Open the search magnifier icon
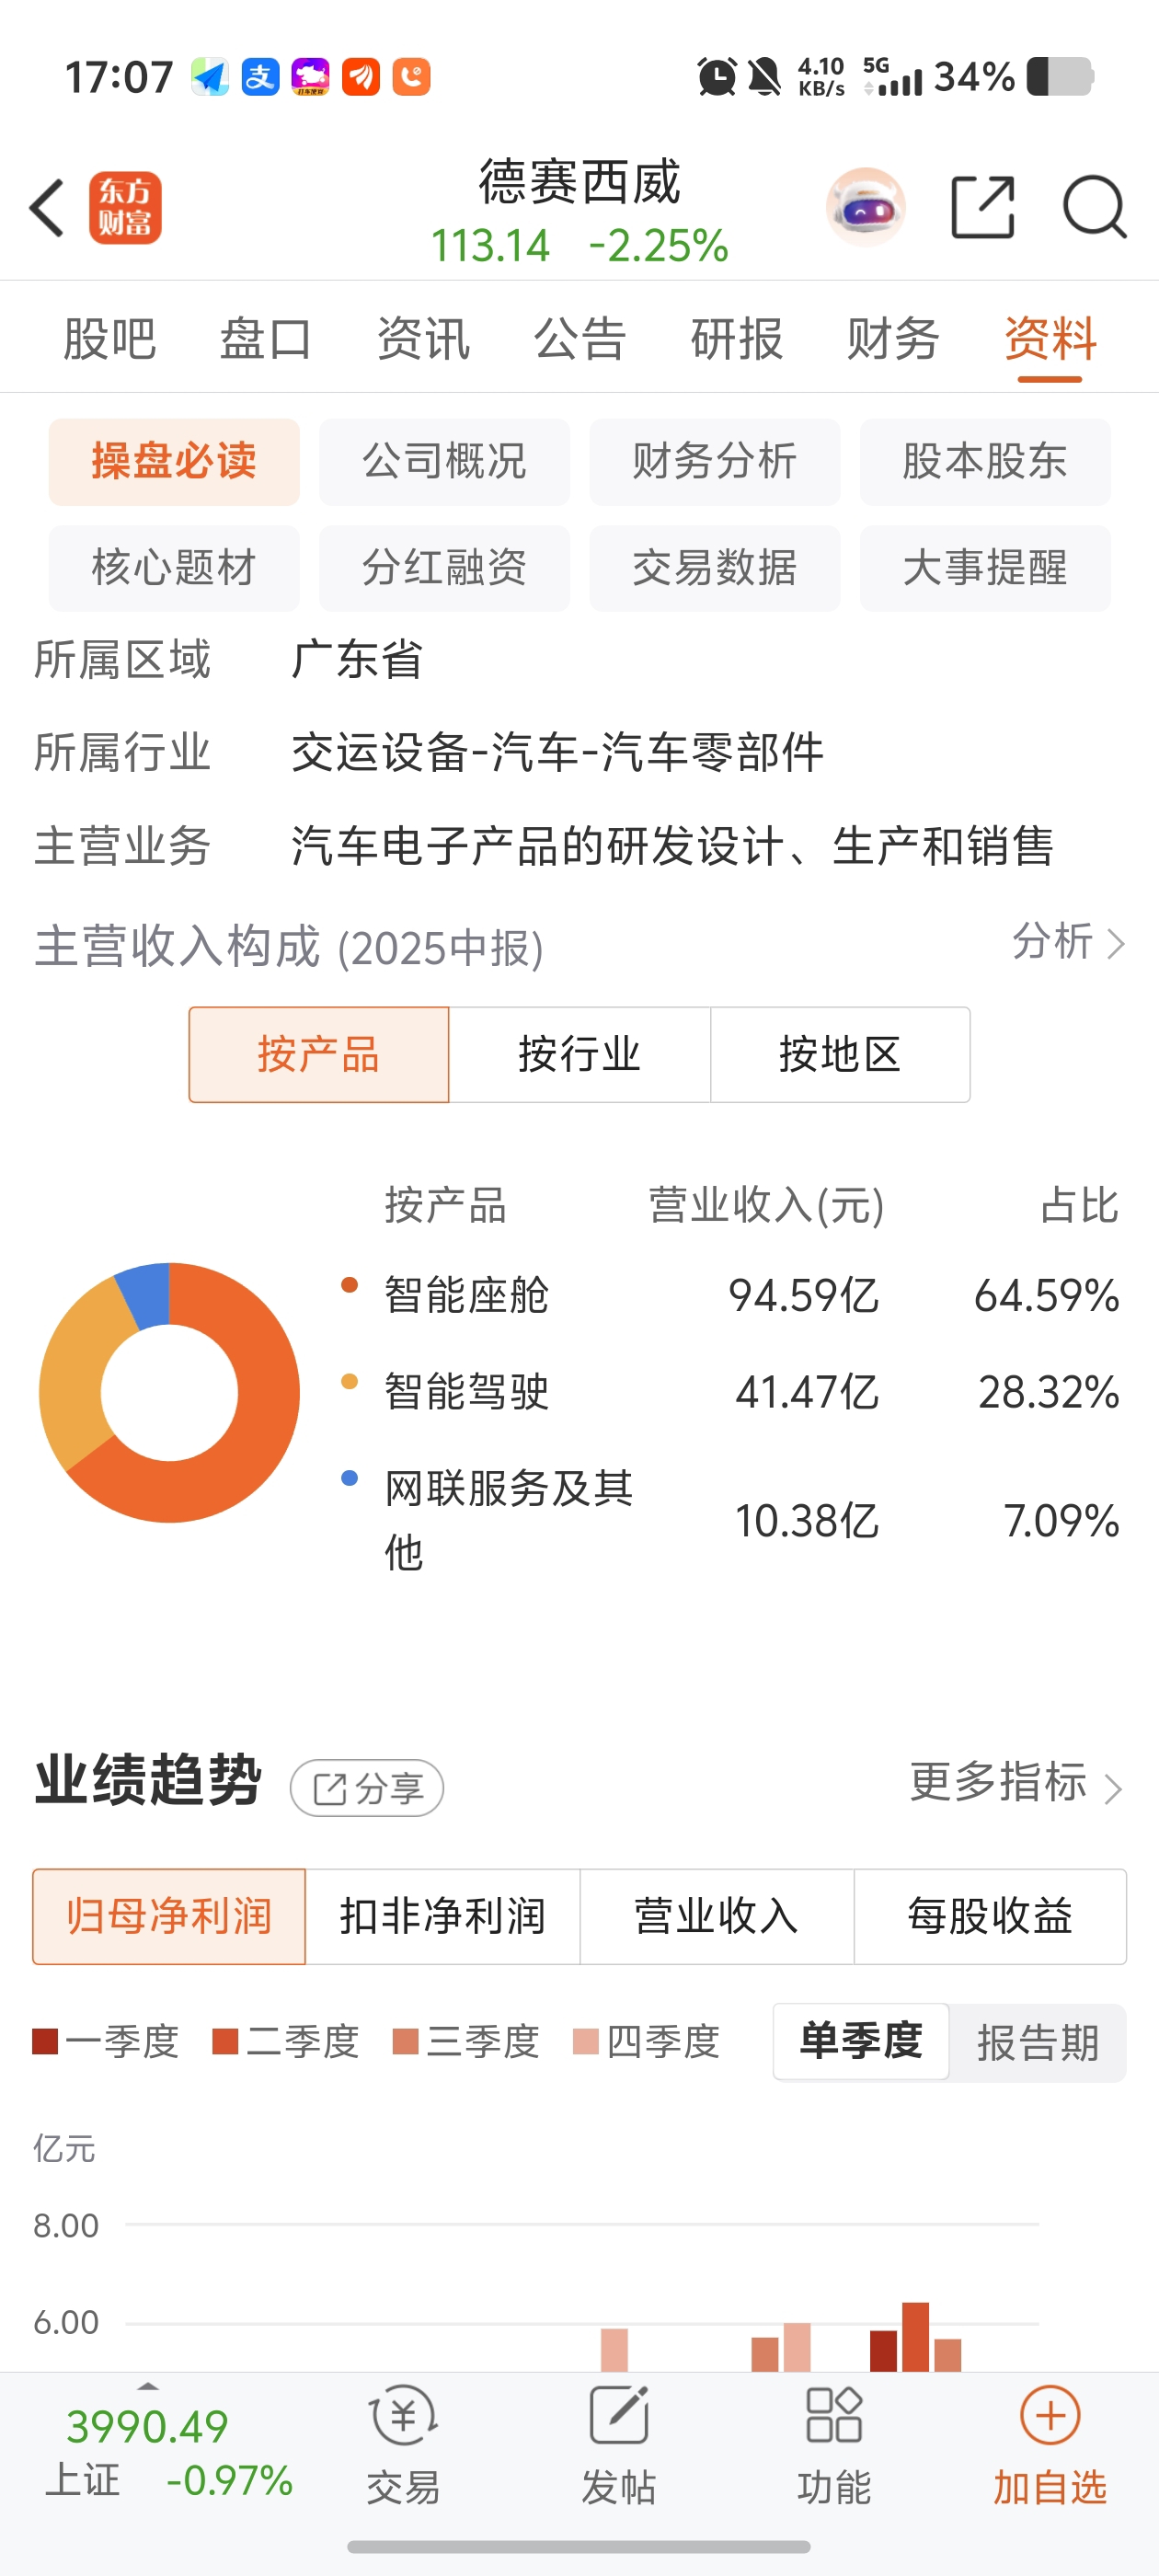Image resolution: width=1159 pixels, height=2576 pixels. 1094,208
